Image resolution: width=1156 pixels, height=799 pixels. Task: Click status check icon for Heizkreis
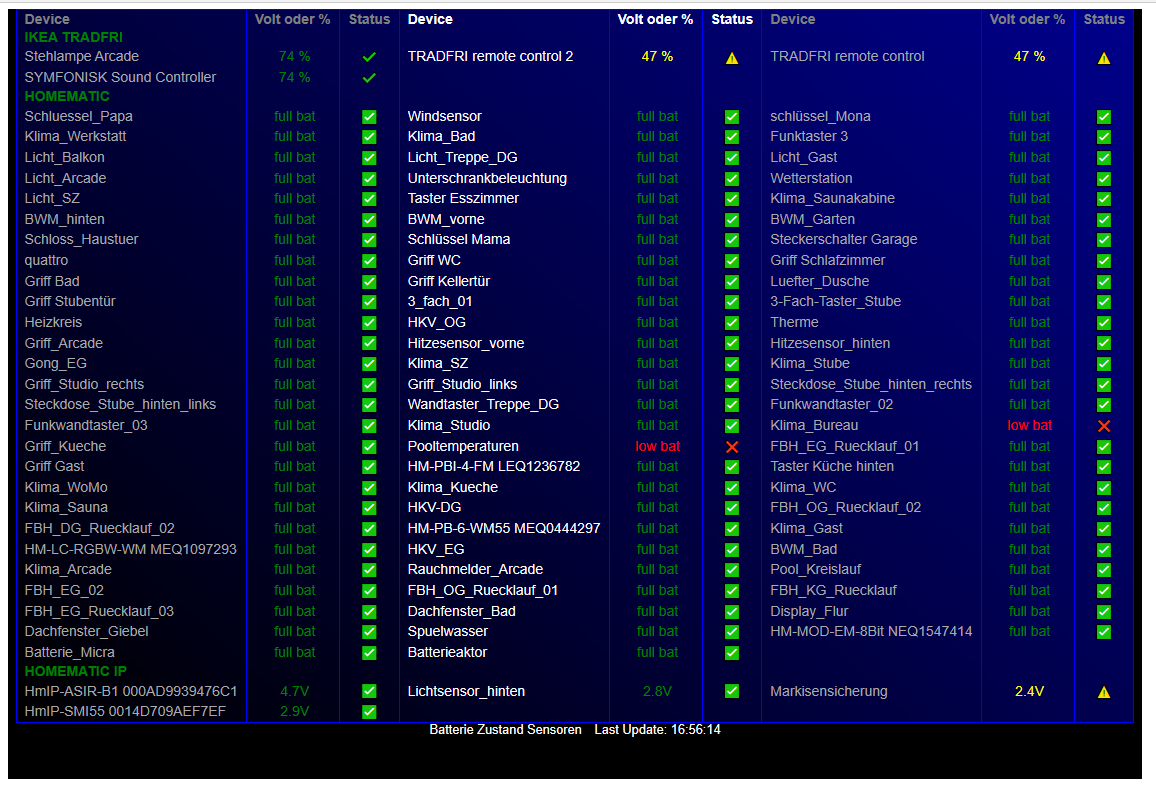[369, 323]
